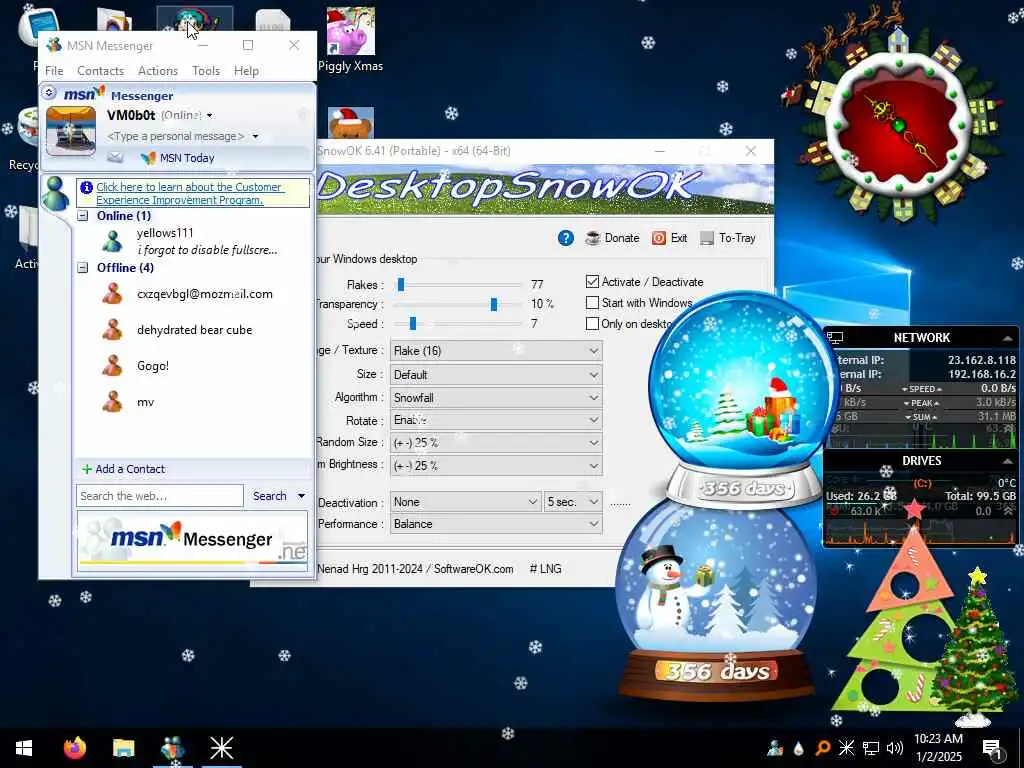Click the MSN butterfly icon beside MSN Today
The image size is (1024, 768).
tap(148, 157)
